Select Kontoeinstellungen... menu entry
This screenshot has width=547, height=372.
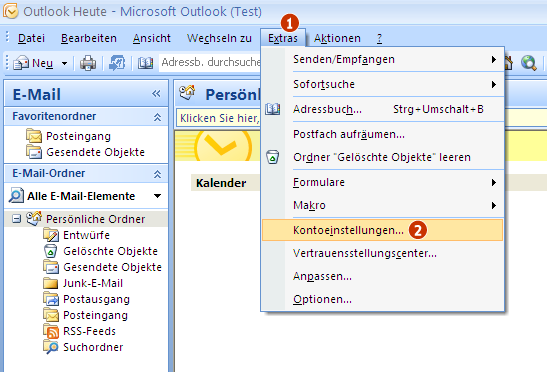tap(383, 230)
